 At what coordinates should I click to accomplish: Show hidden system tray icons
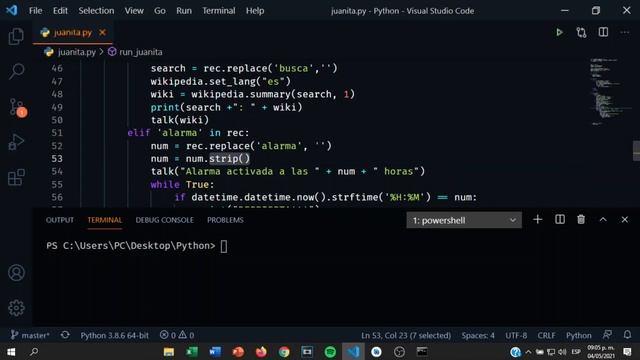pos(528,352)
